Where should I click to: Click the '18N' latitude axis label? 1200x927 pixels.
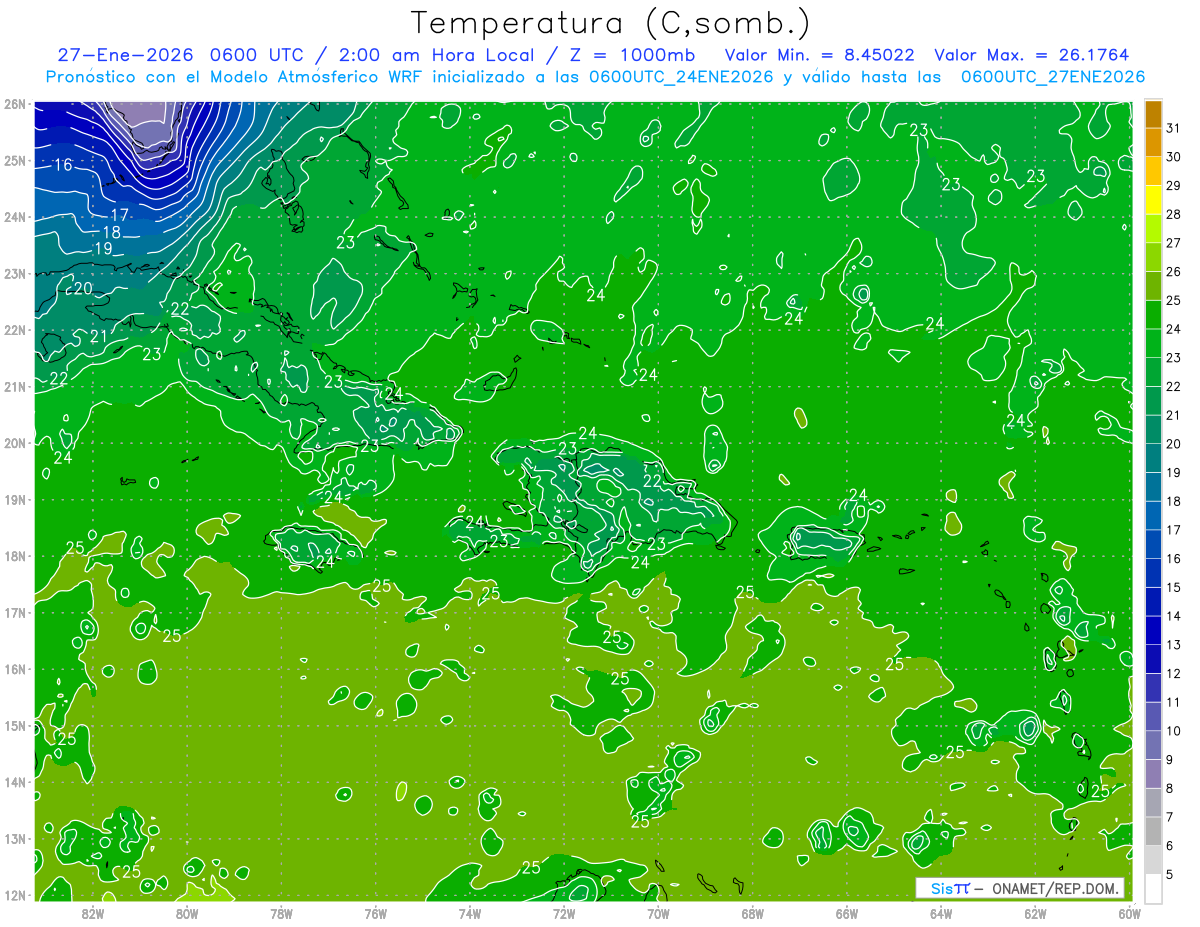14,556
